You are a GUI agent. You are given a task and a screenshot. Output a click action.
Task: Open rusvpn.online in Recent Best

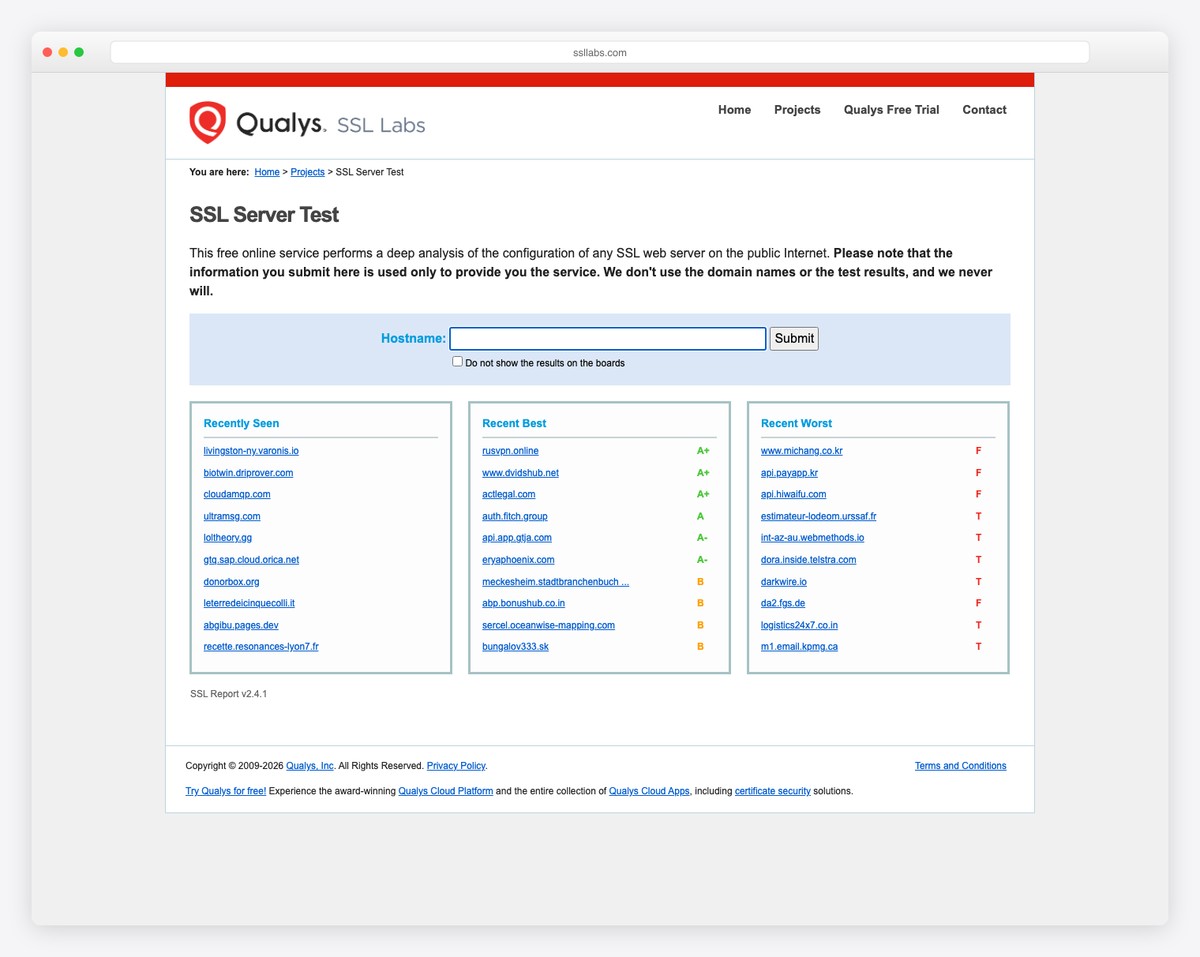[x=510, y=451]
